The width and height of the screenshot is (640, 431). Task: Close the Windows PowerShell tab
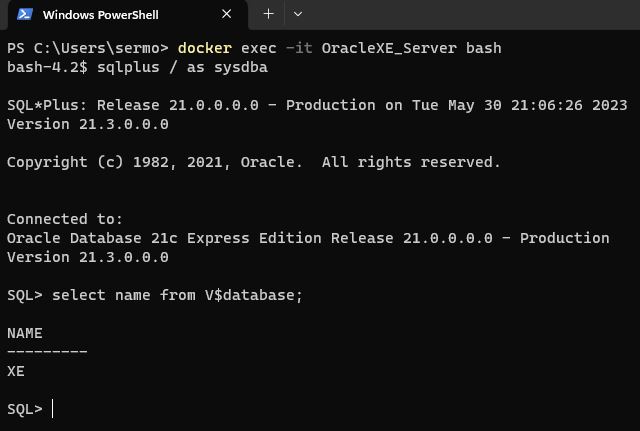(x=227, y=14)
